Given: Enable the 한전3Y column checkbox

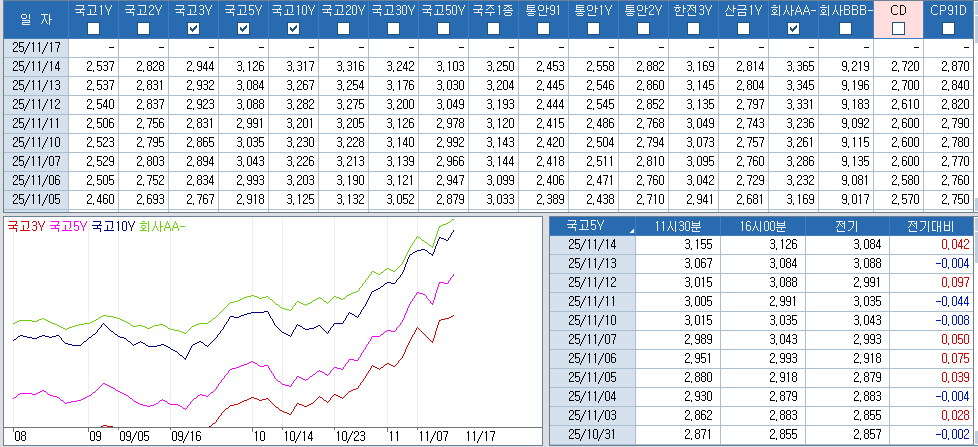Looking at the screenshot, I should 693,29.
